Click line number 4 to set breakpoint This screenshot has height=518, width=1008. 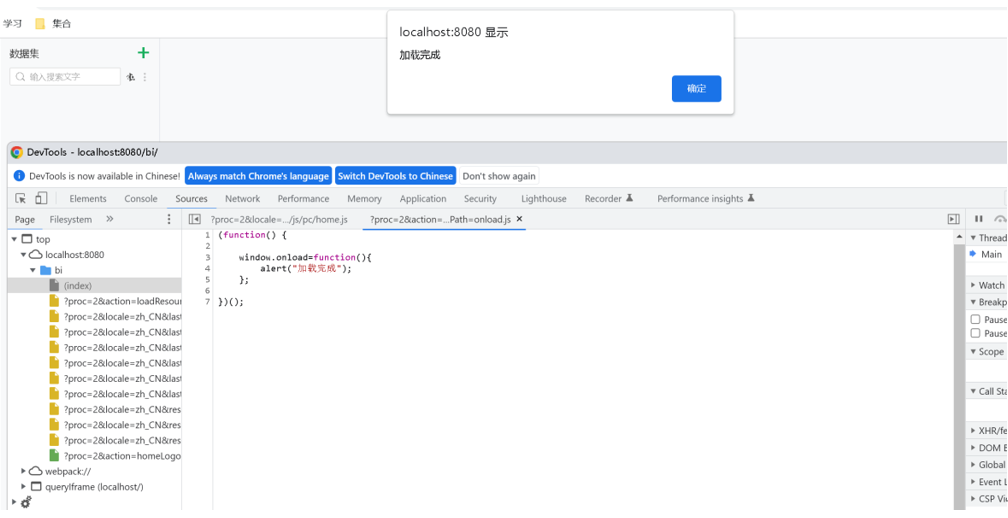click(x=208, y=268)
